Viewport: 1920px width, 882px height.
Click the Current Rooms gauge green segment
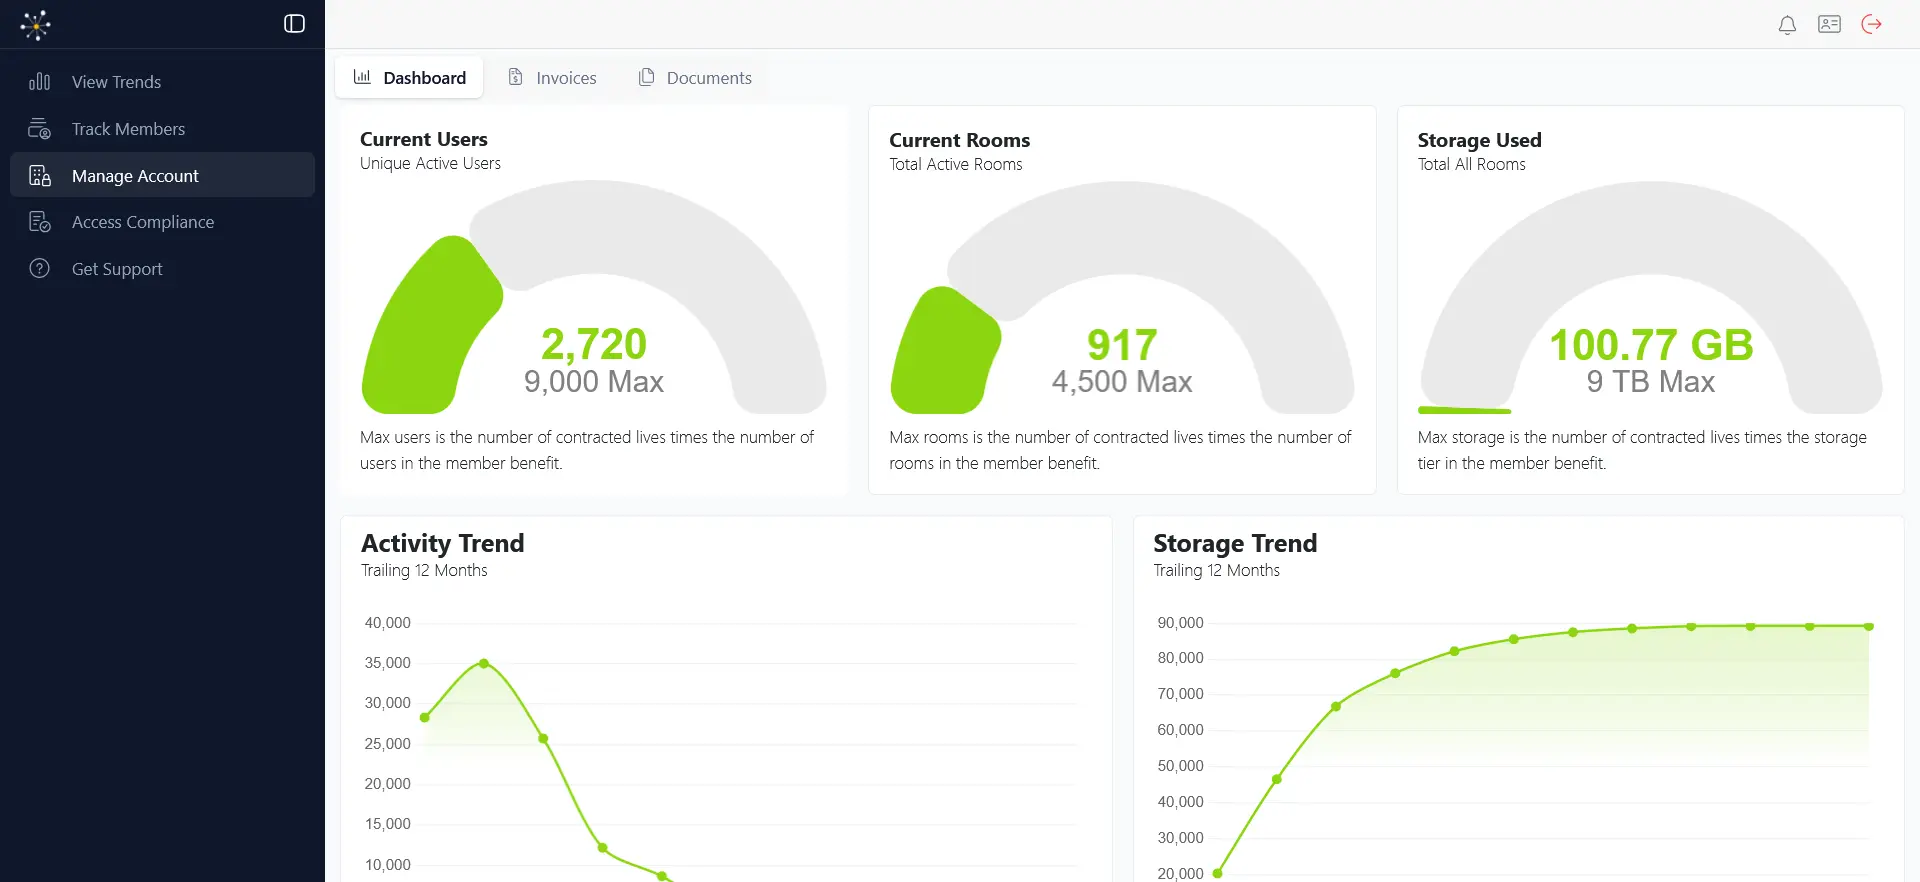[945, 352]
